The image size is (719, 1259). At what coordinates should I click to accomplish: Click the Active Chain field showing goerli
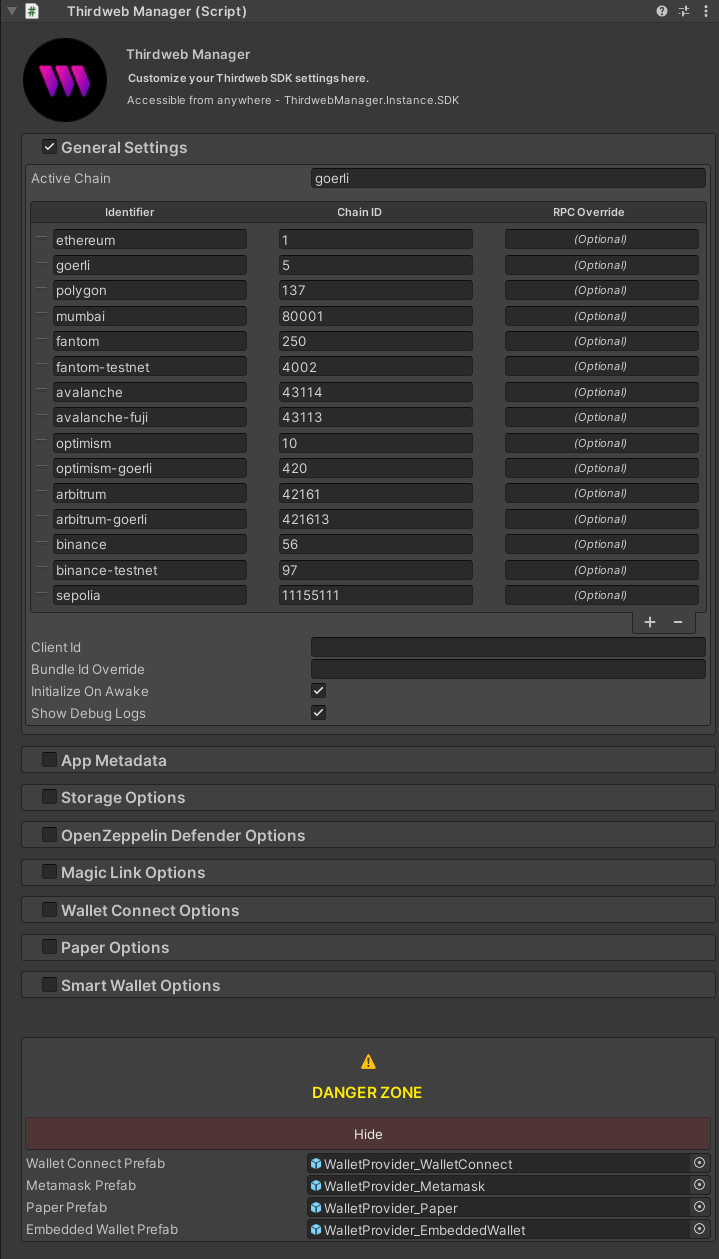pos(508,178)
